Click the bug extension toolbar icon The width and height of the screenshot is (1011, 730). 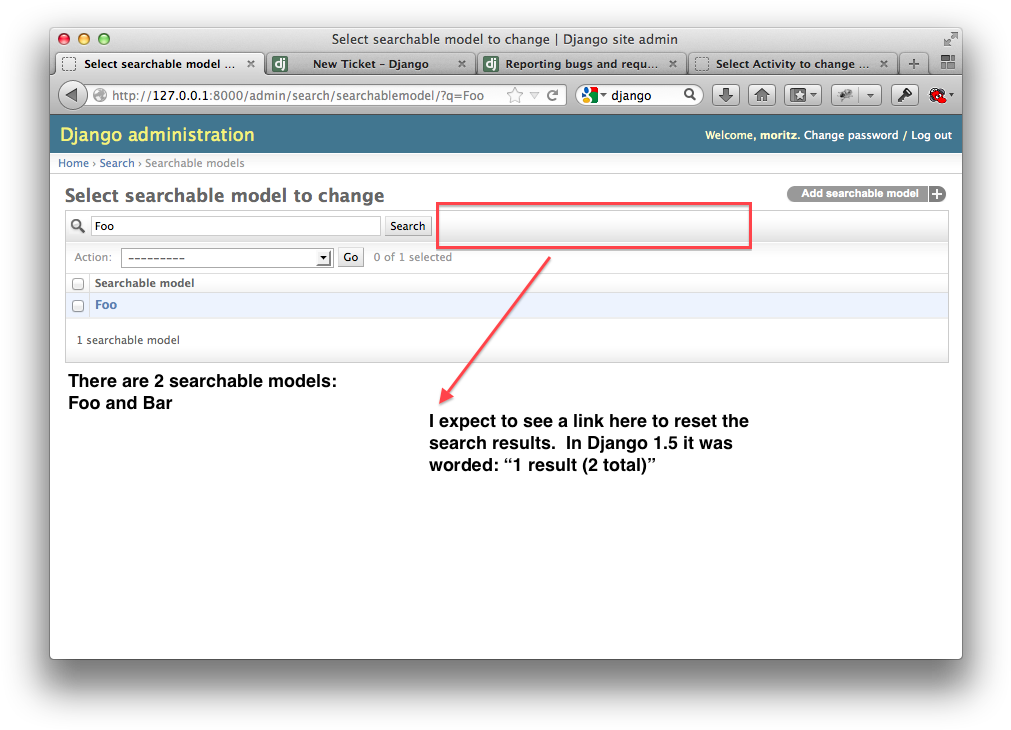point(845,95)
